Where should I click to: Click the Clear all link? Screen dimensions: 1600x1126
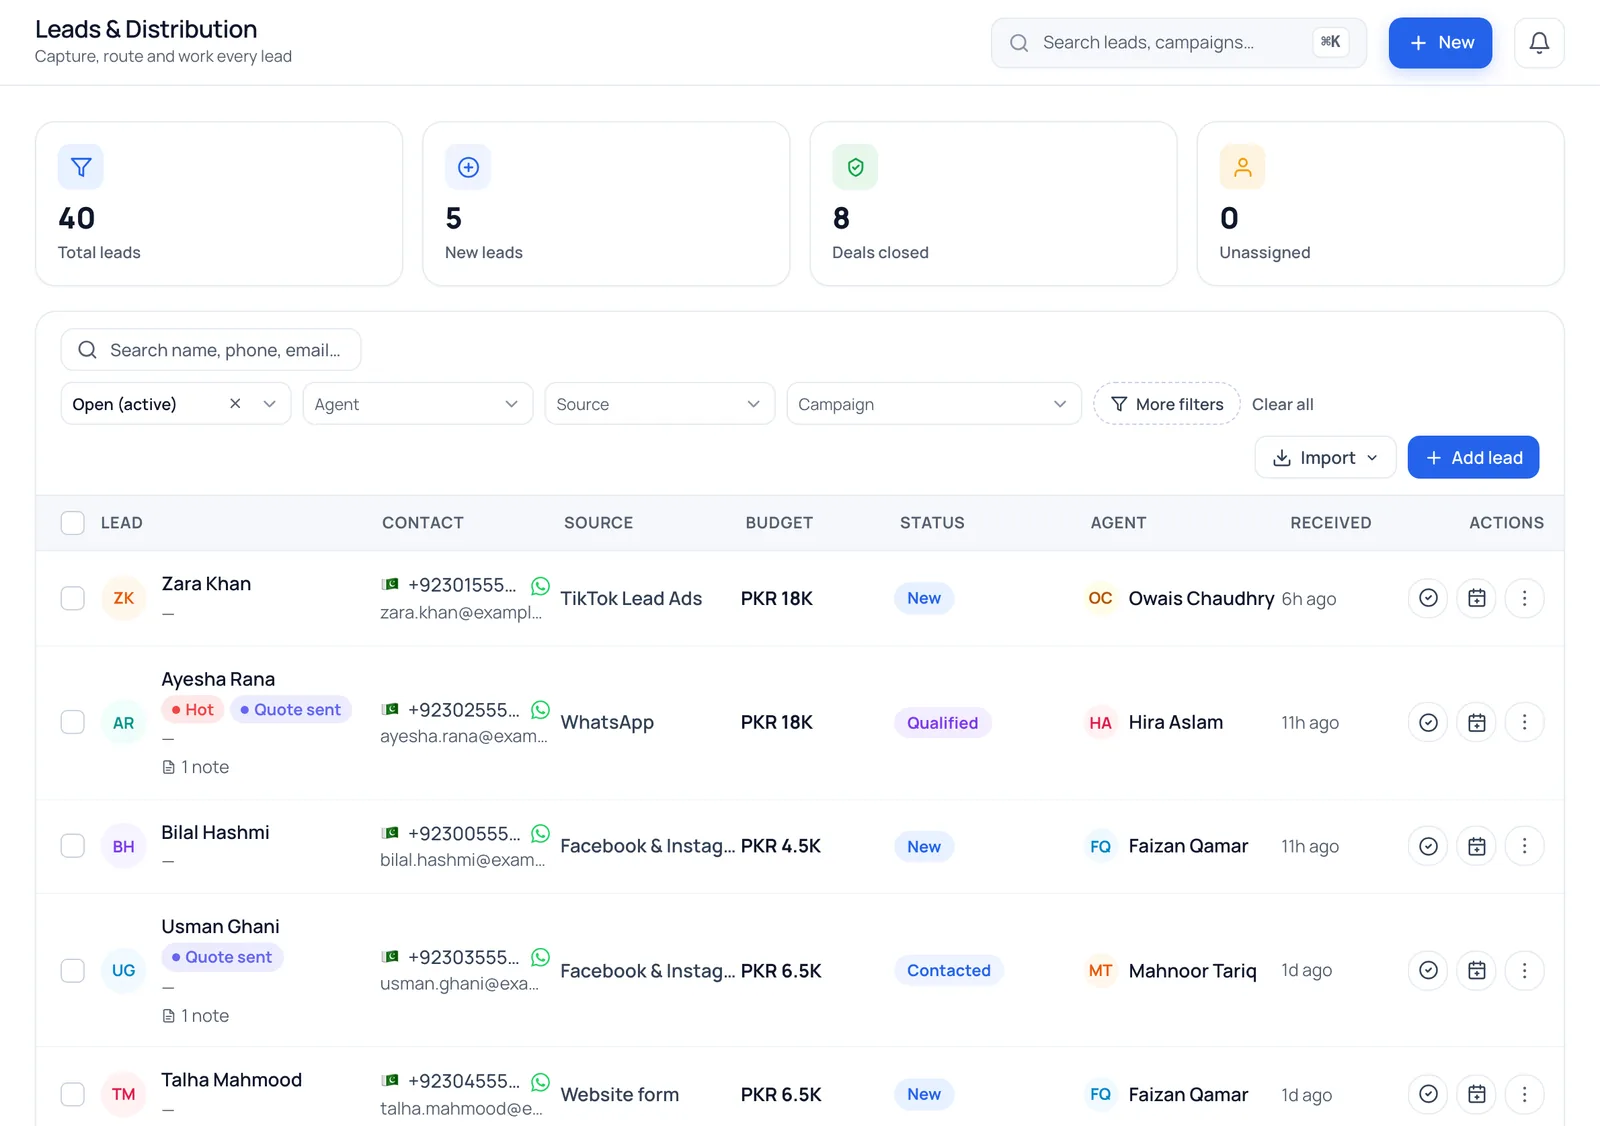(x=1282, y=404)
